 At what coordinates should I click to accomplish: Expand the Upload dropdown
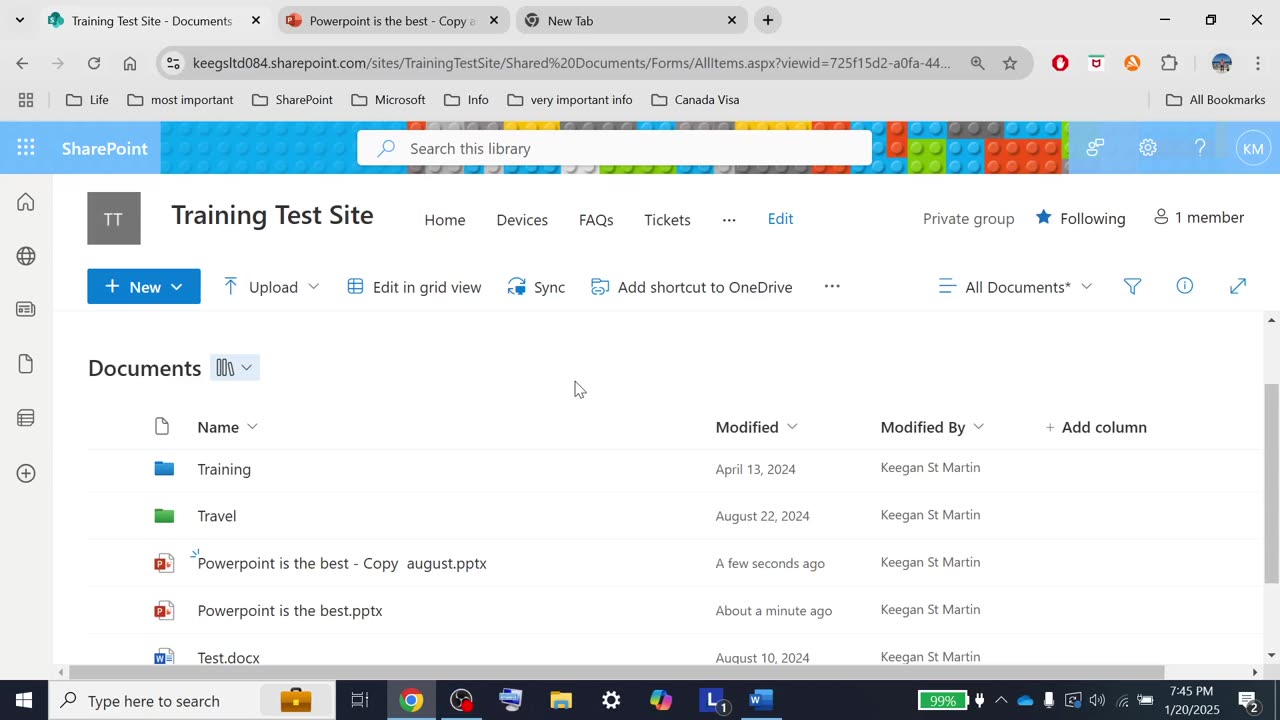(x=313, y=286)
